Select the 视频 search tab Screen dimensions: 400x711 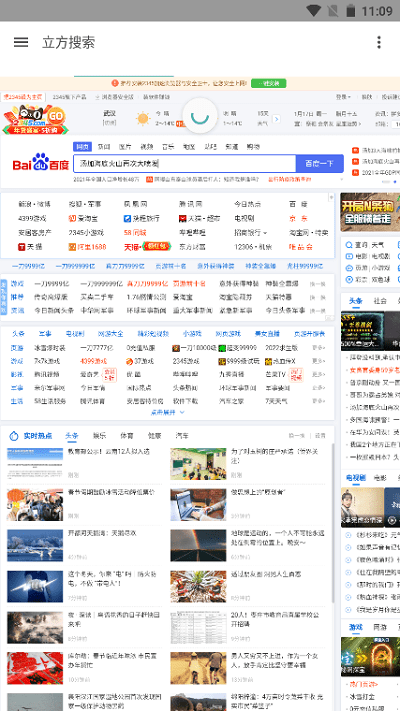[147, 147]
